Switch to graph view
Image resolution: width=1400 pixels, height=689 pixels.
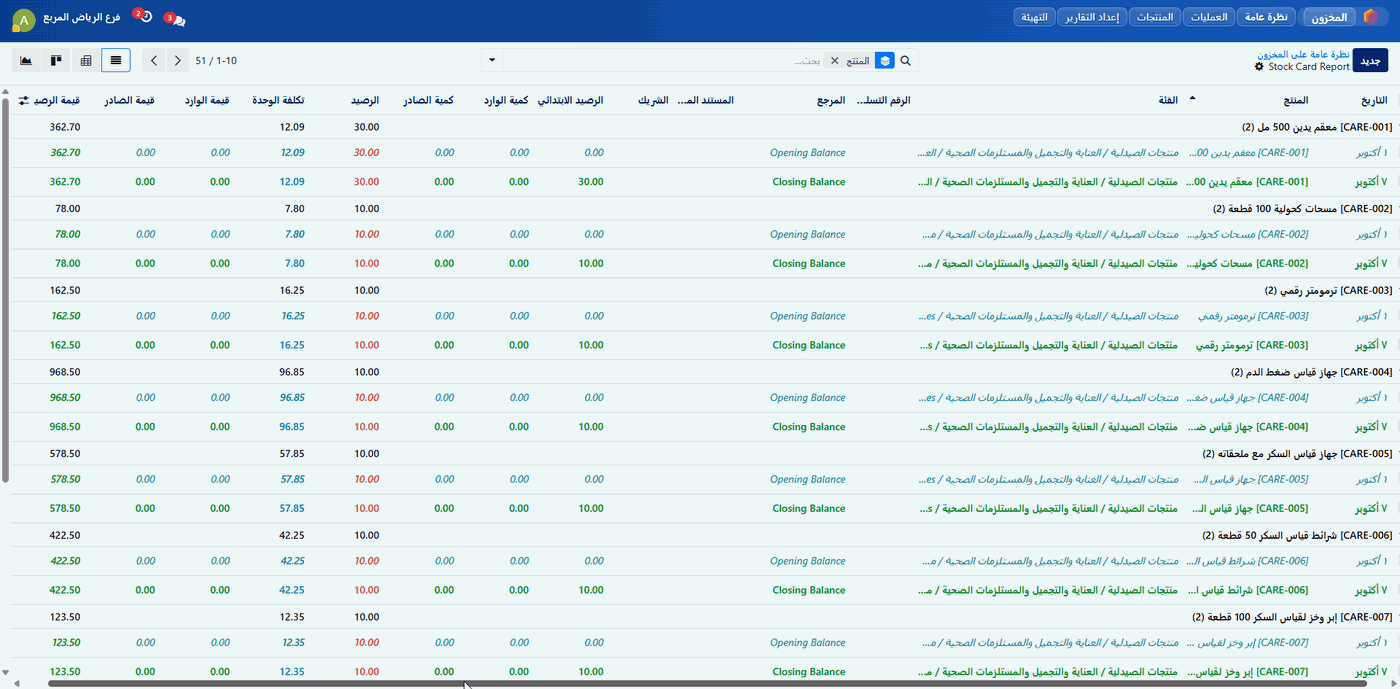click(26, 60)
